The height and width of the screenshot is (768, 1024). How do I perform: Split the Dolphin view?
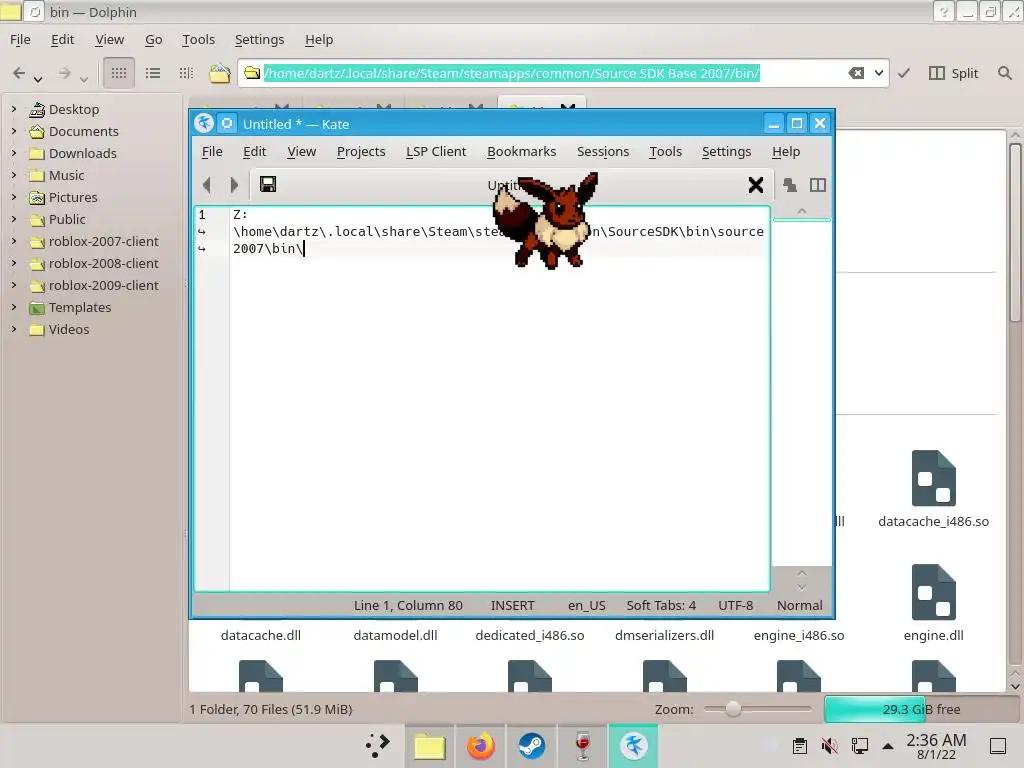953,73
